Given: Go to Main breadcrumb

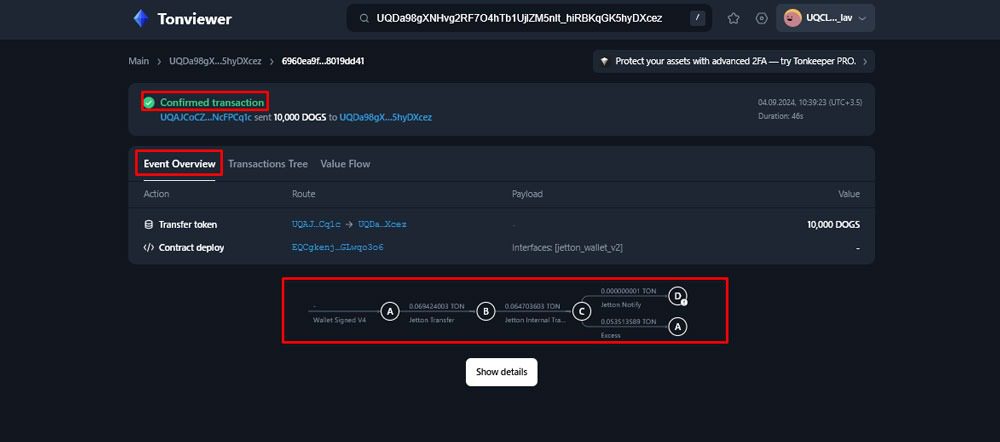Looking at the screenshot, I should coord(138,61).
